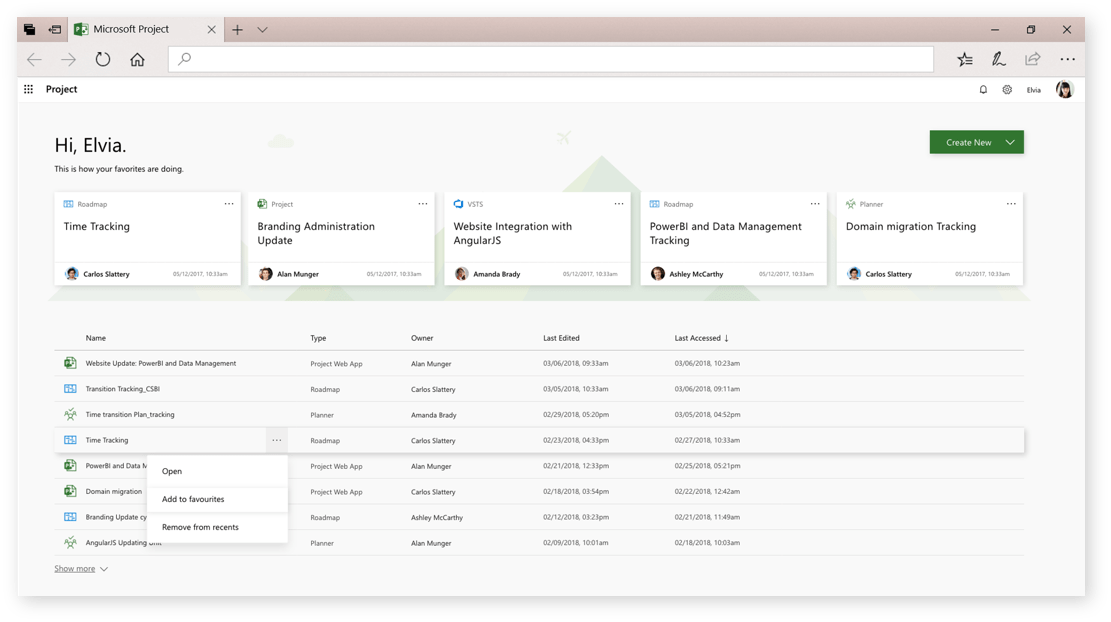Select Add to favourites from the context menu
The image size is (1111, 622).
[x=193, y=499]
